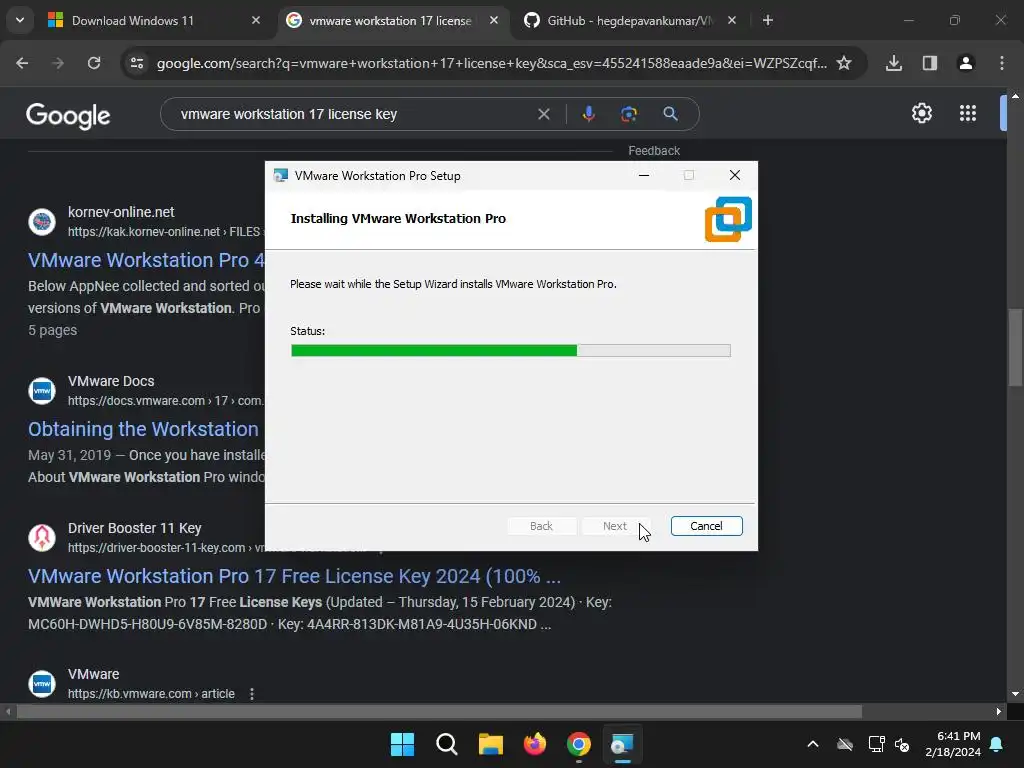Search by image with Google Lens
The width and height of the screenshot is (1024, 768).
point(628,114)
